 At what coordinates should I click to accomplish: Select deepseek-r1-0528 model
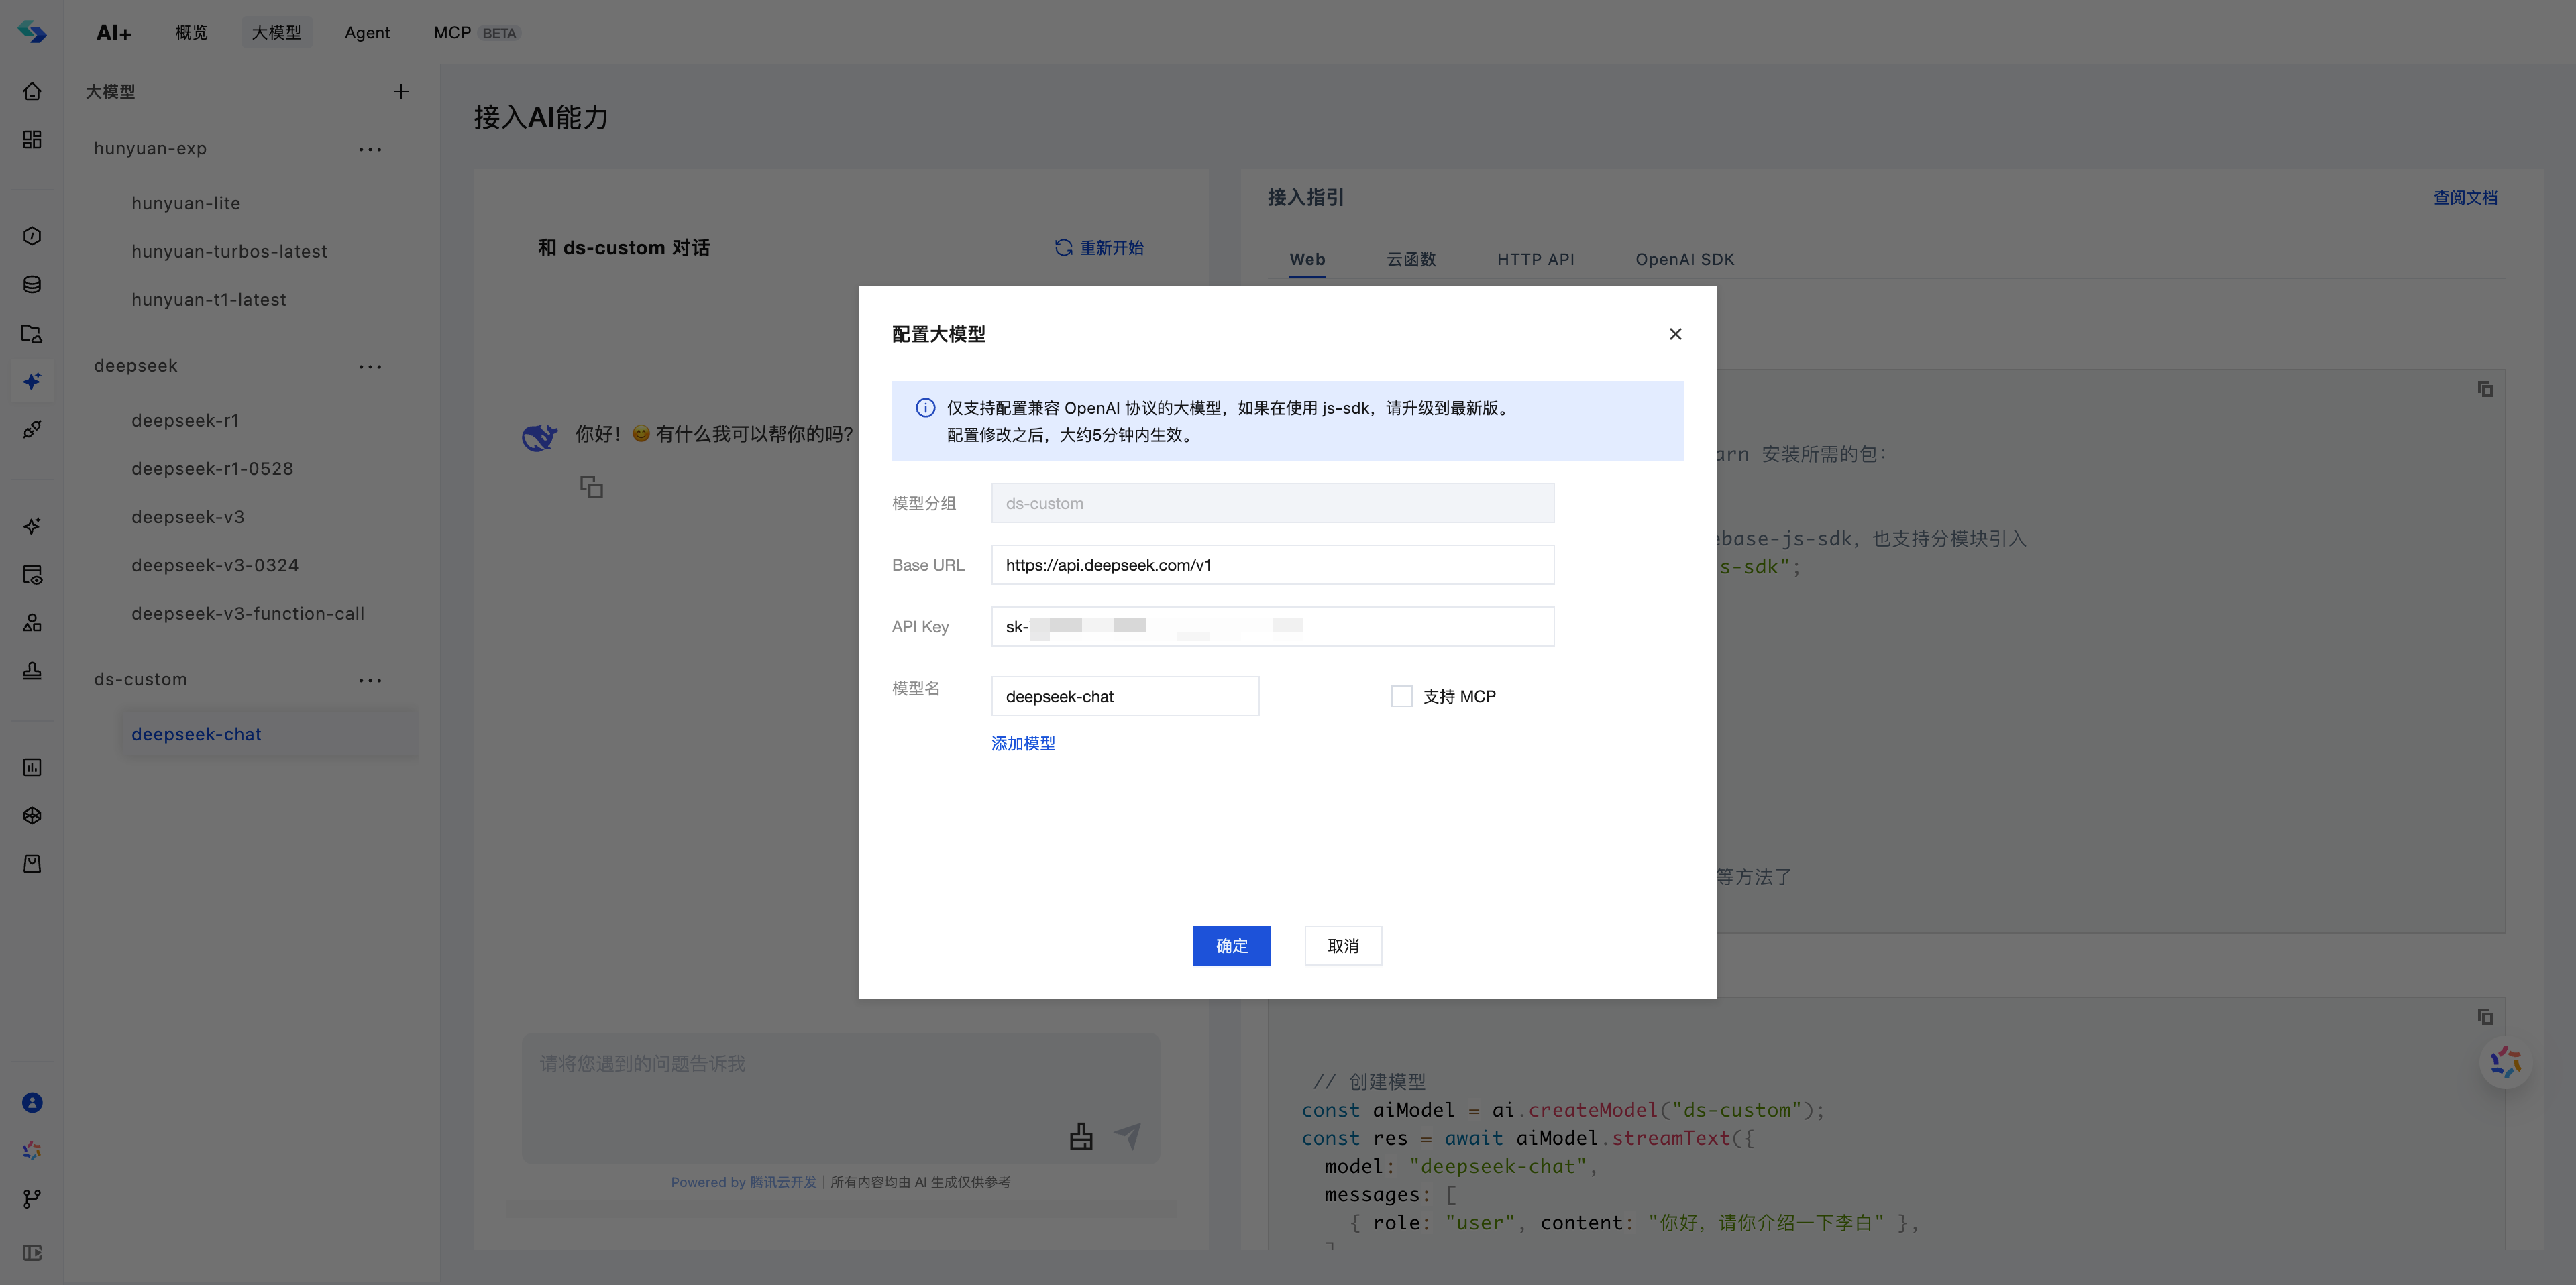coord(212,468)
